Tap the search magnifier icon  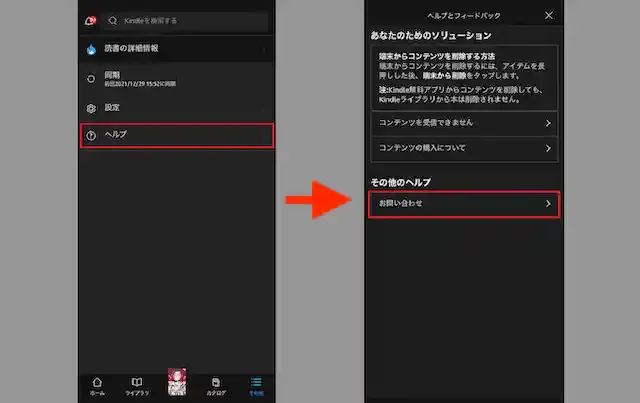pyautogui.click(x=113, y=20)
